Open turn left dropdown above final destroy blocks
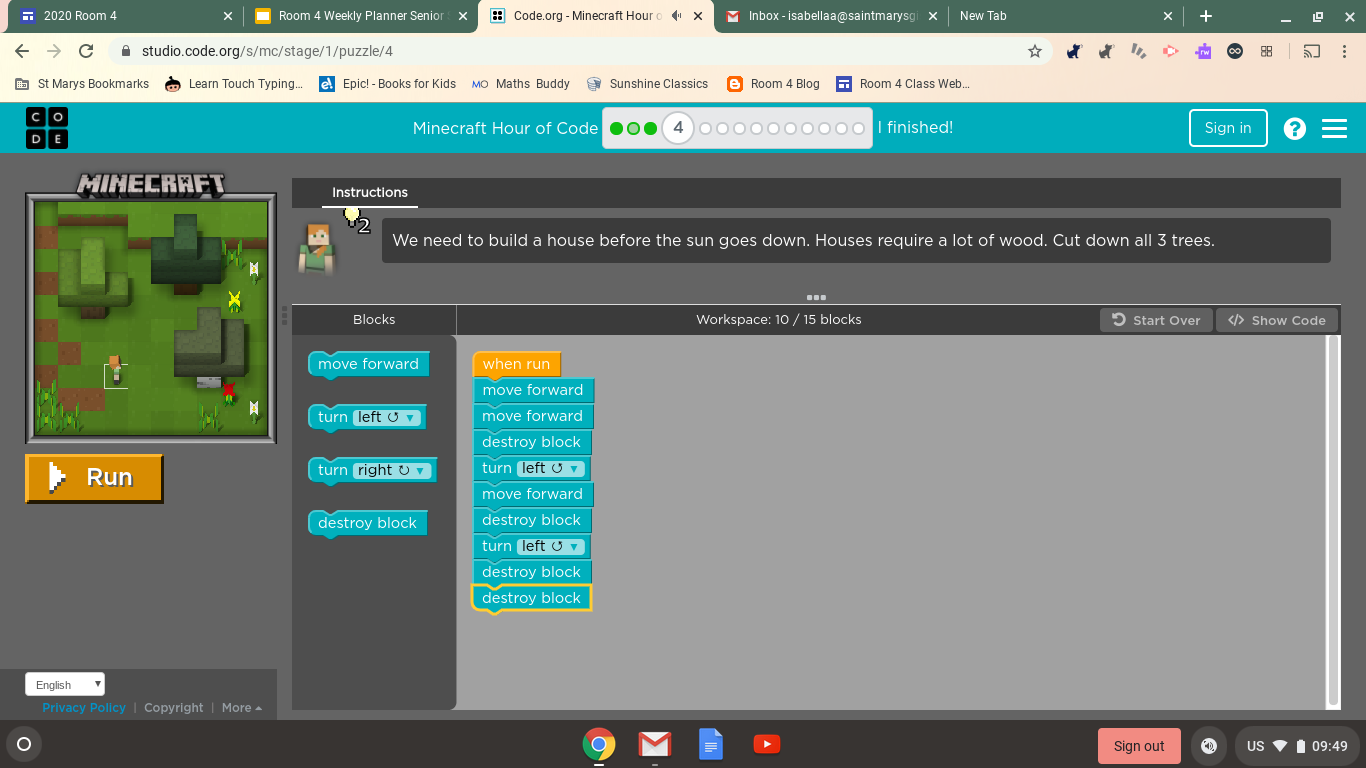This screenshot has height=768, width=1366. click(x=551, y=546)
